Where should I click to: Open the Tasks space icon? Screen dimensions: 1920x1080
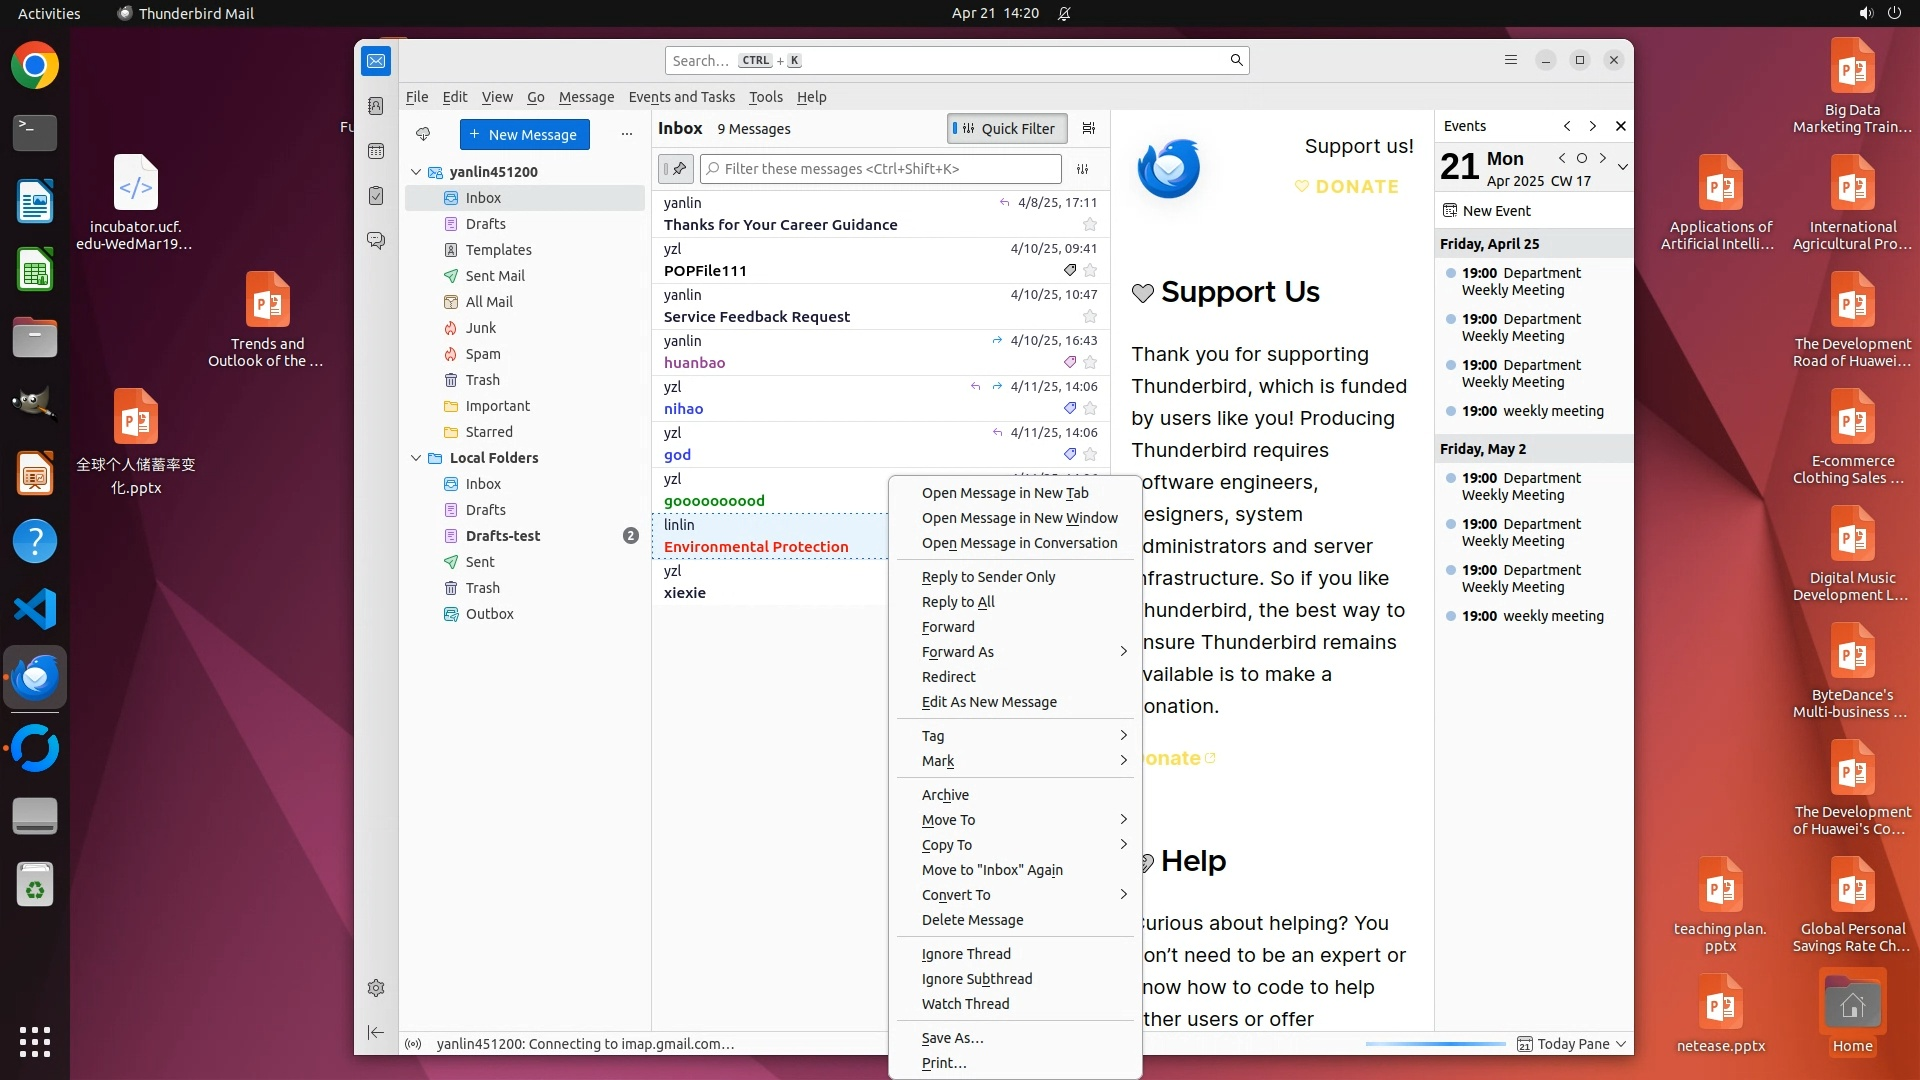376,196
